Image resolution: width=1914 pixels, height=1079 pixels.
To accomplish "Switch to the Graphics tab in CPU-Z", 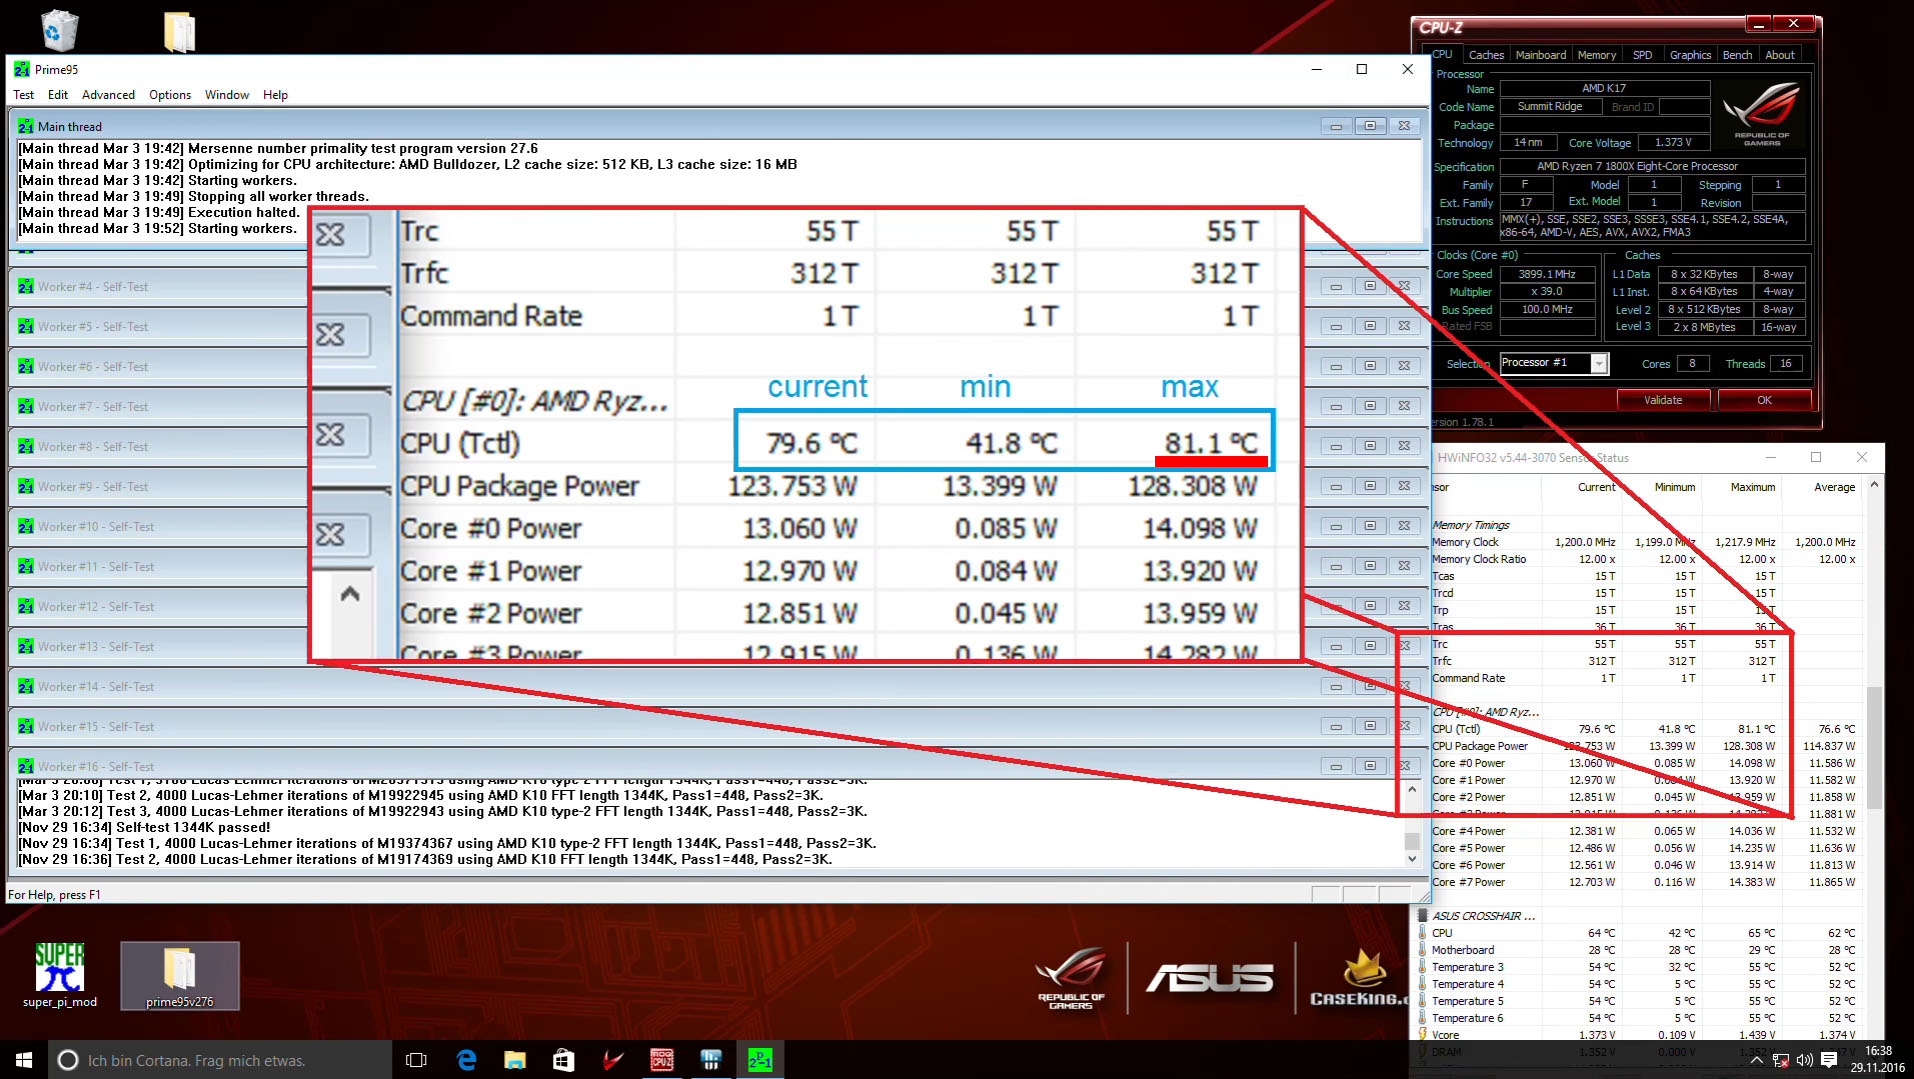I will 1690,55.
